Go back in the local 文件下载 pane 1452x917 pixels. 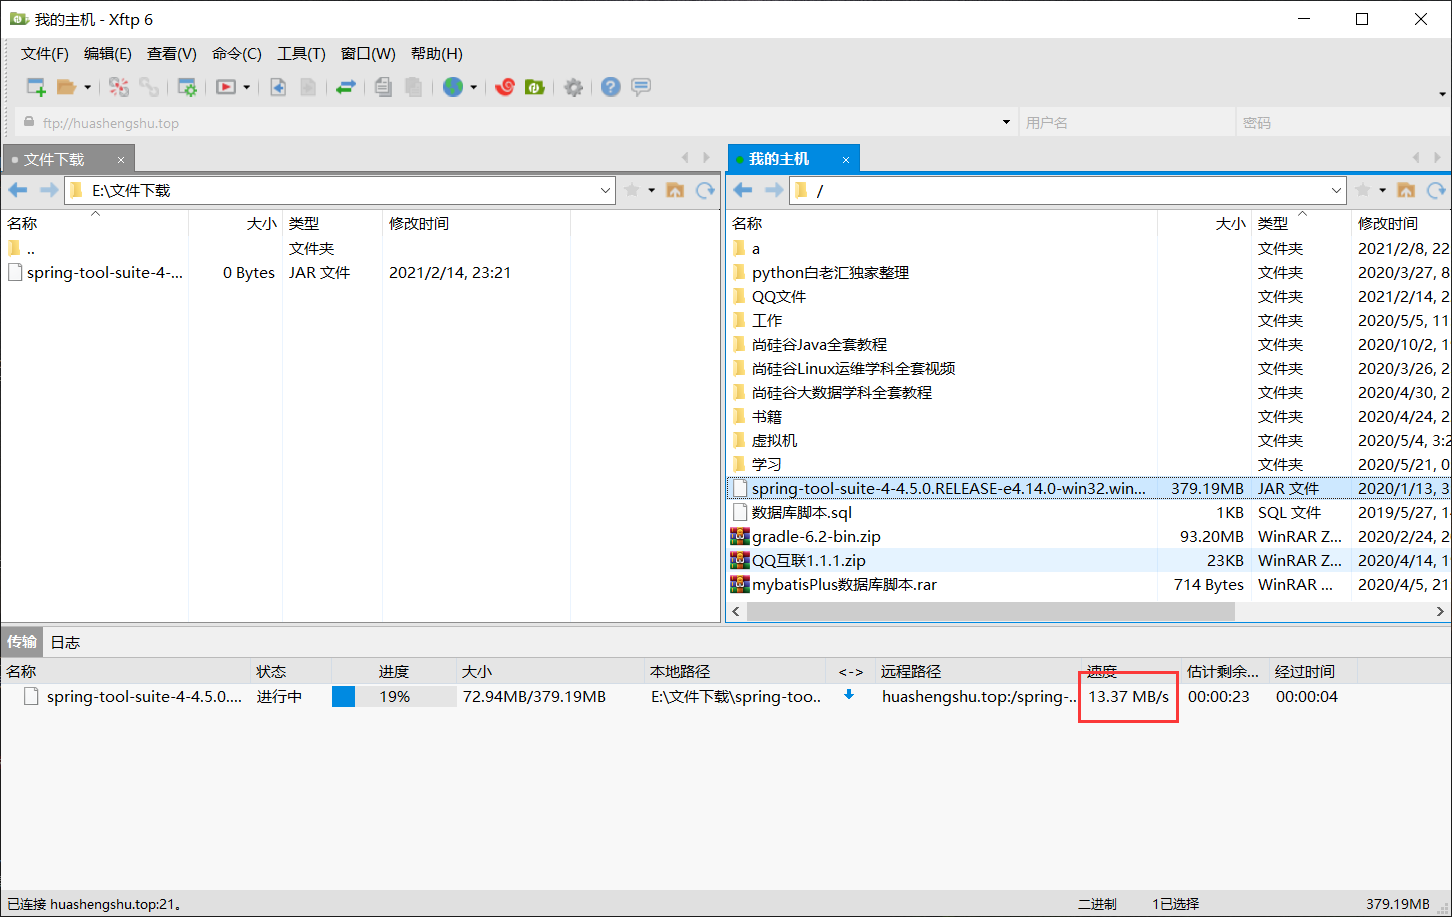coord(18,190)
